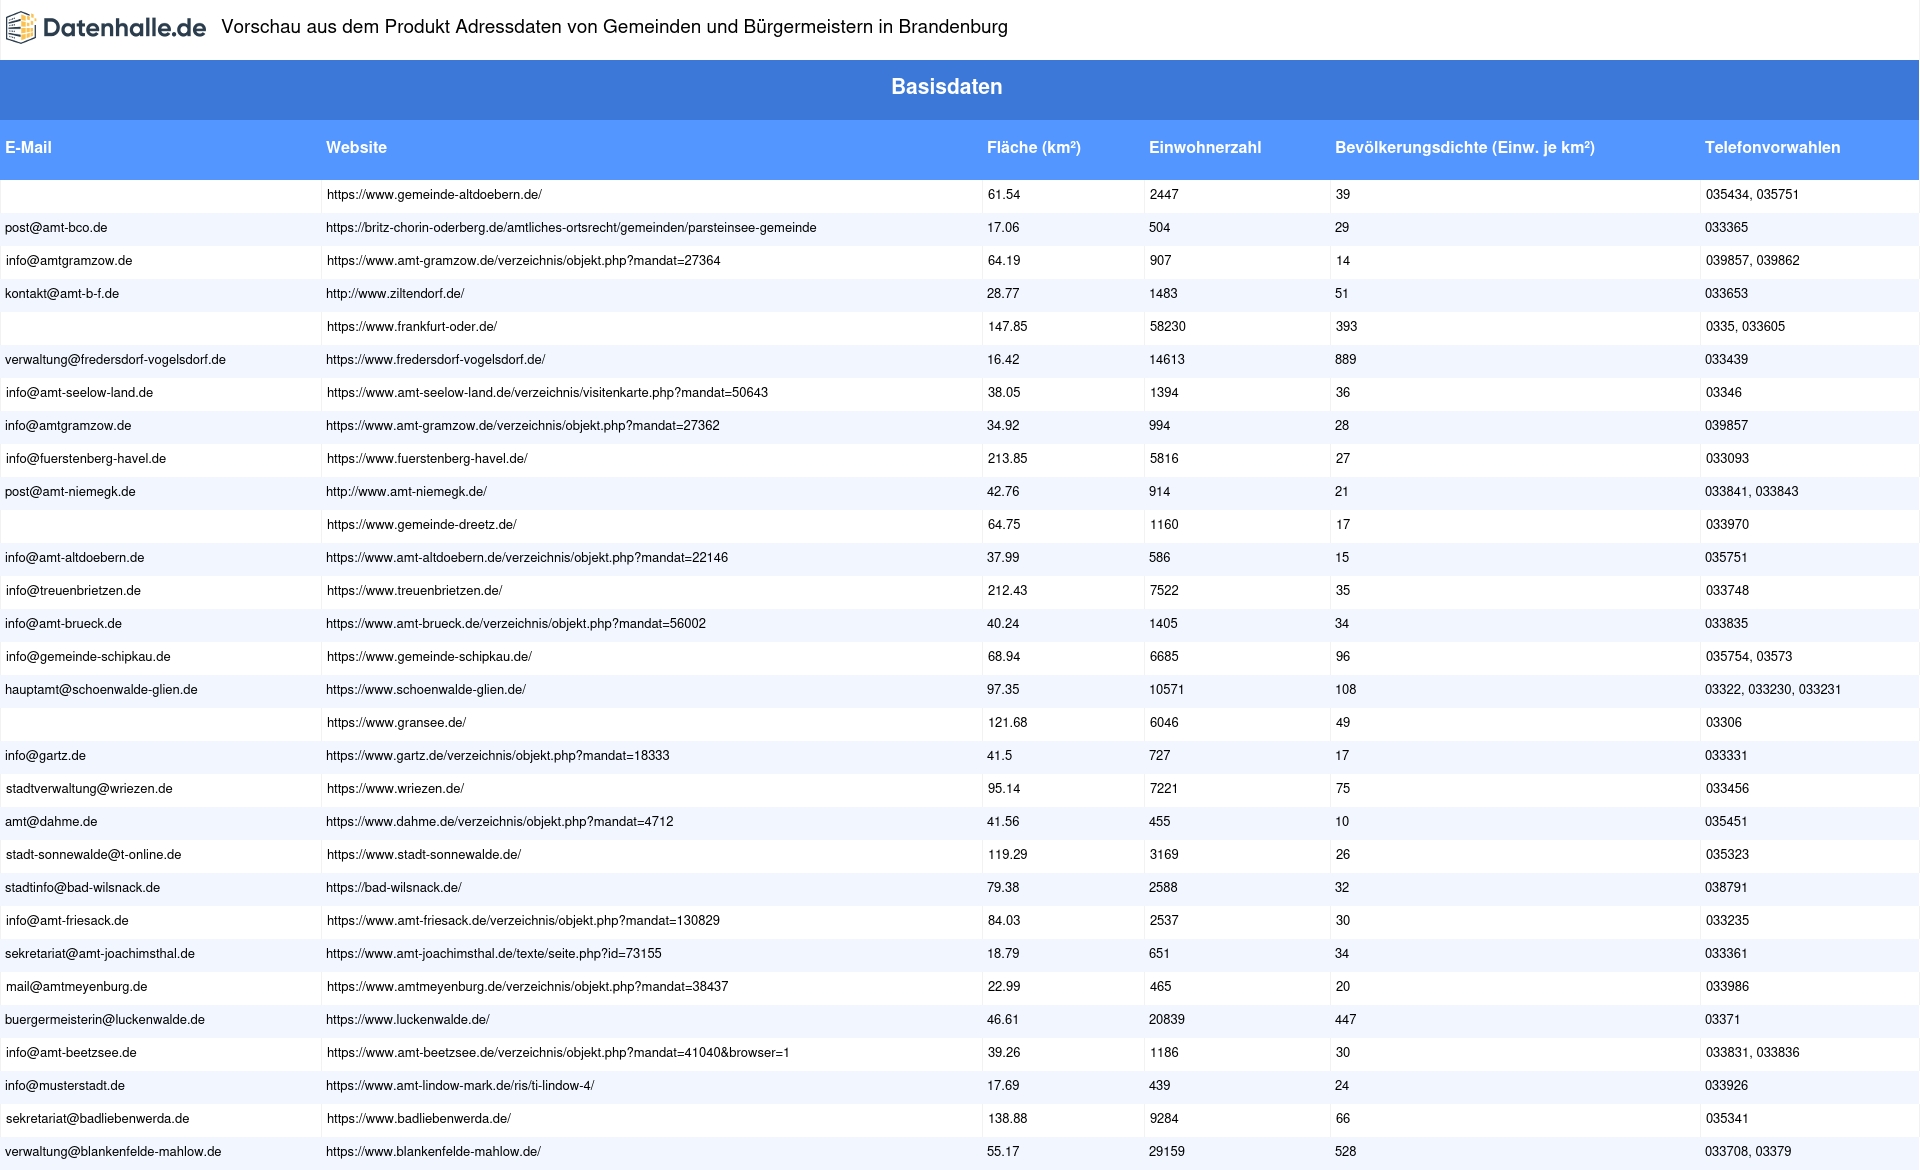Open the luckenwalde.de website link
Screen dimensions: 1920x1170
click(408, 1020)
